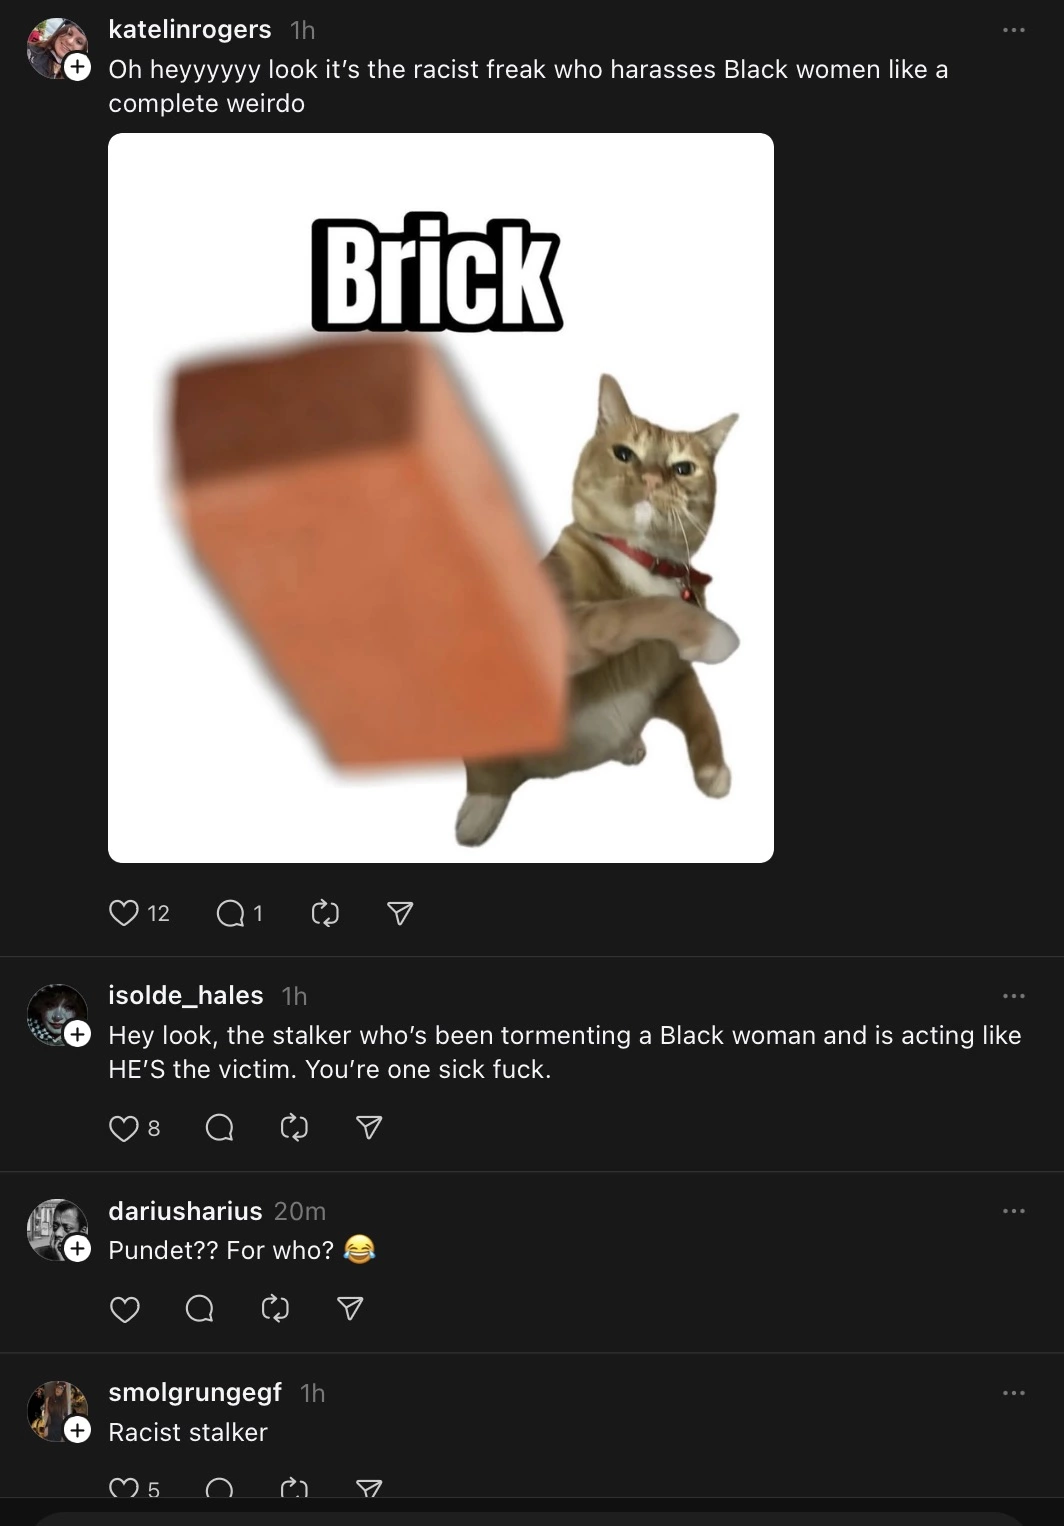
Task: Share katelinrogers' post via send icon
Action: click(x=400, y=913)
